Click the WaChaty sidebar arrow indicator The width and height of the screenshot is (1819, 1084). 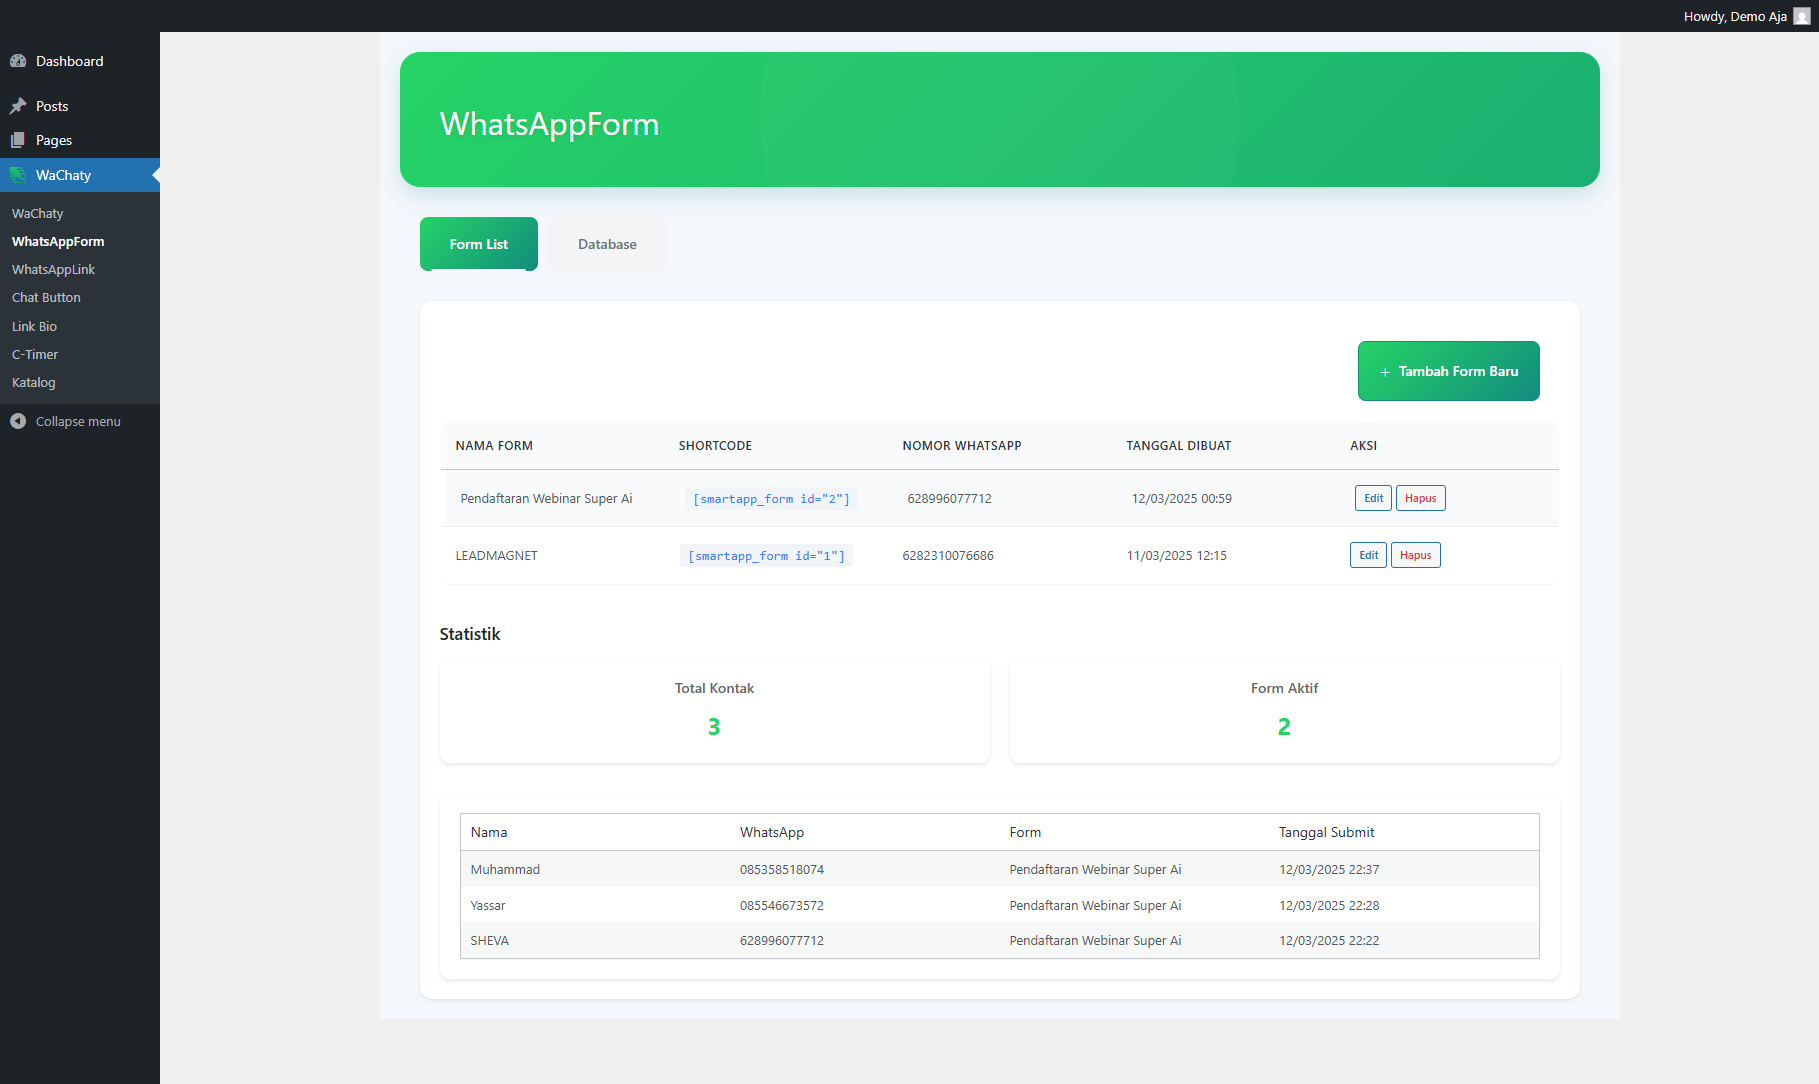tap(155, 175)
